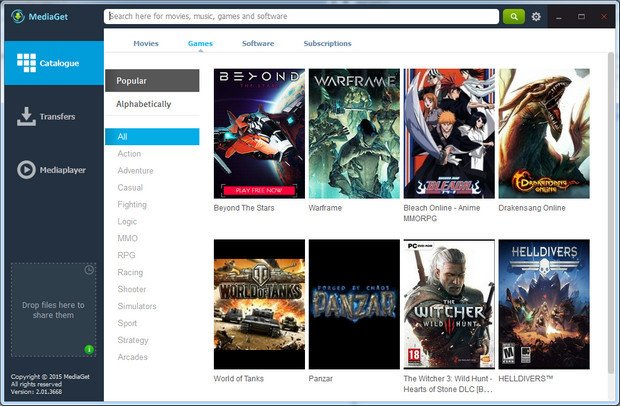Open the Warframe cover thumbnail
The width and height of the screenshot is (620, 406).
(x=354, y=134)
